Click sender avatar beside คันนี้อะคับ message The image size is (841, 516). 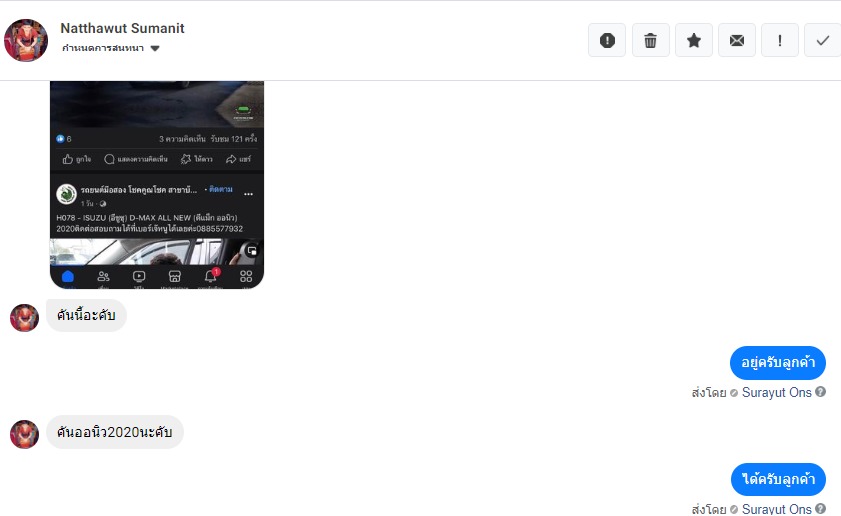coord(24,318)
